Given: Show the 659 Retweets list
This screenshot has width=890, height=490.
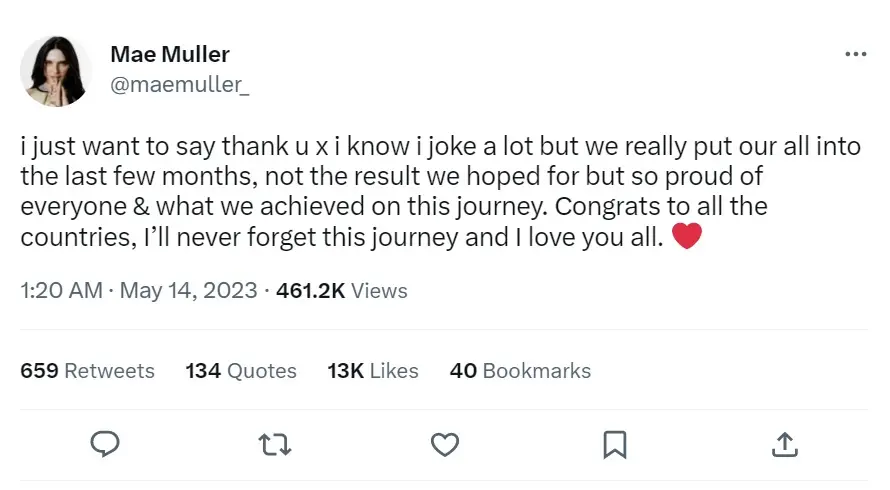Looking at the screenshot, I should pos(88,371).
